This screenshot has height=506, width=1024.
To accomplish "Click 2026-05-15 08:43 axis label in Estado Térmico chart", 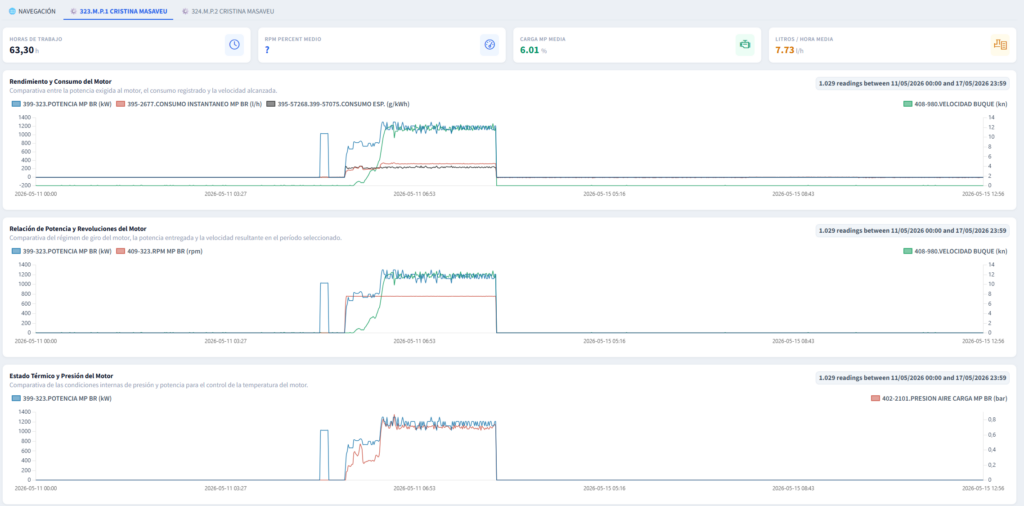I will pyautogui.click(x=793, y=488).
